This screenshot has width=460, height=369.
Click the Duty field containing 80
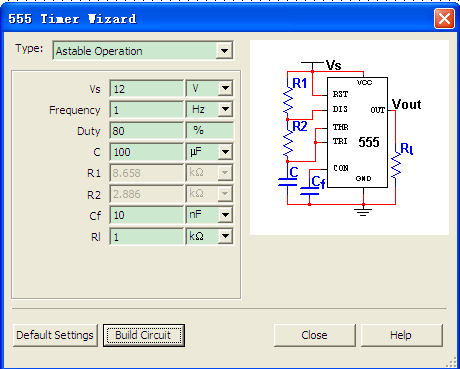click(x=147, y=131)
